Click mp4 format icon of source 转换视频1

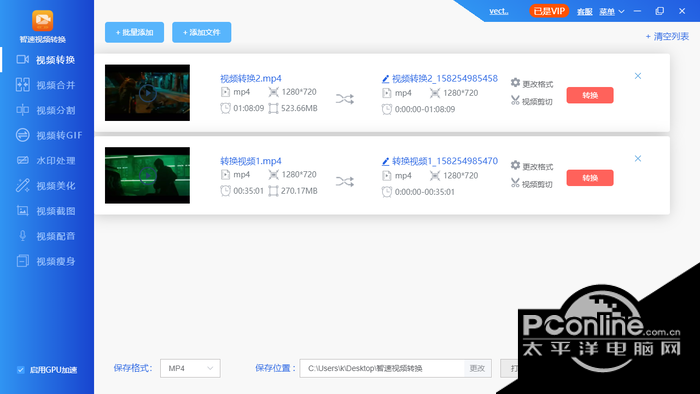coord(225,174)
